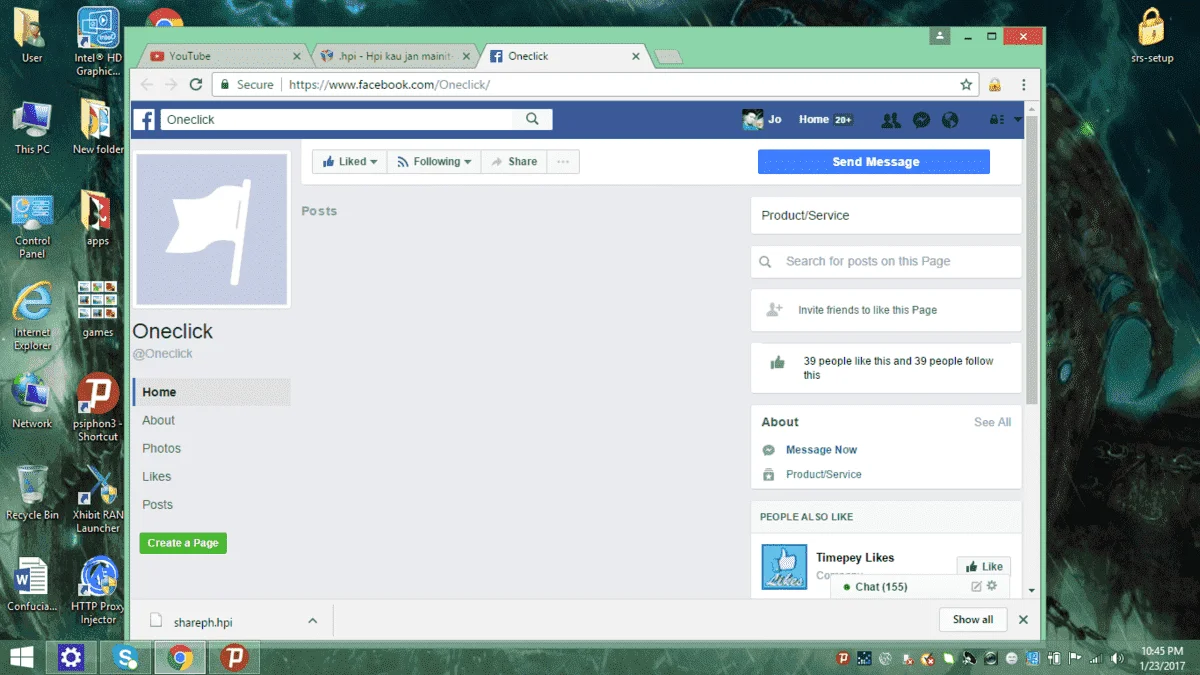Click the settings gear taskbar icon

[70, 657]
